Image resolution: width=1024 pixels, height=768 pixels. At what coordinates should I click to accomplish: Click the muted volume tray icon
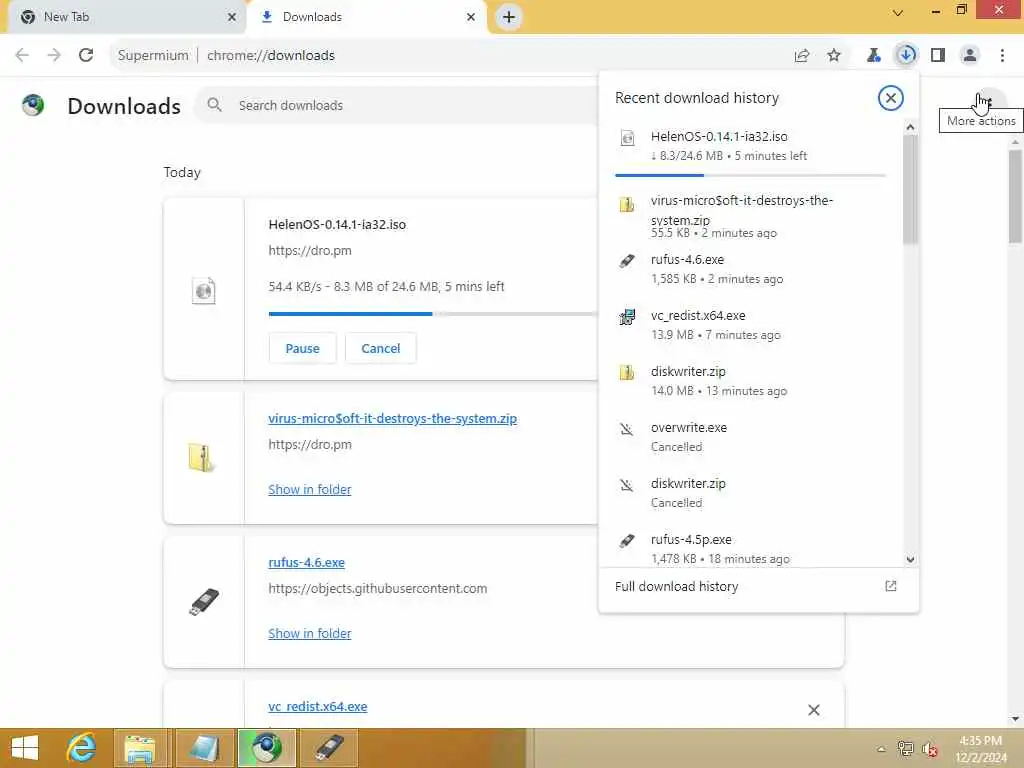pos(930,749)
